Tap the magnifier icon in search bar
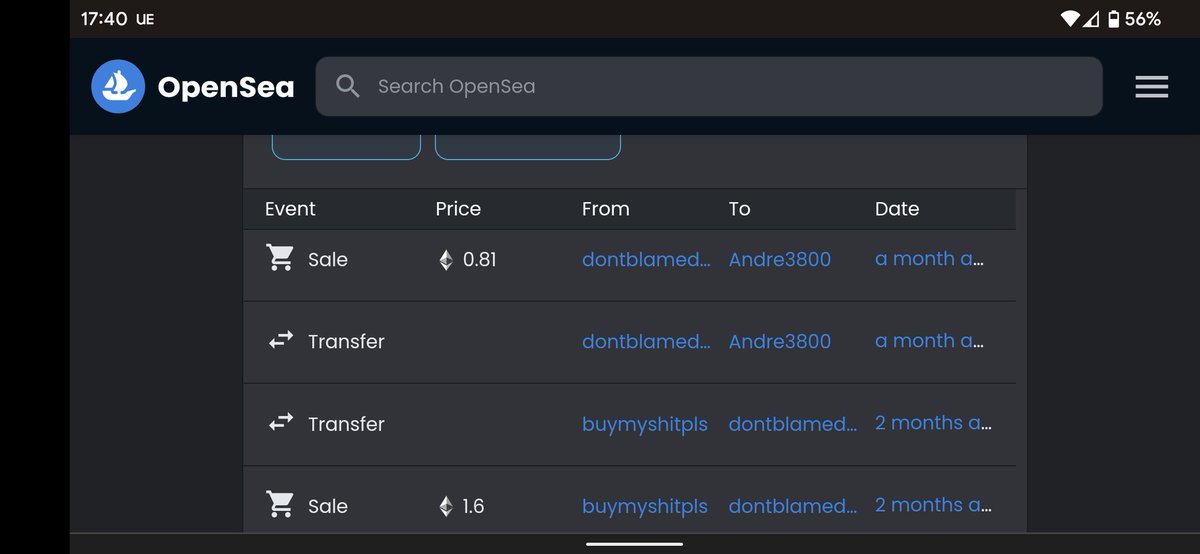1200x554 pixels. coord(347,86)
